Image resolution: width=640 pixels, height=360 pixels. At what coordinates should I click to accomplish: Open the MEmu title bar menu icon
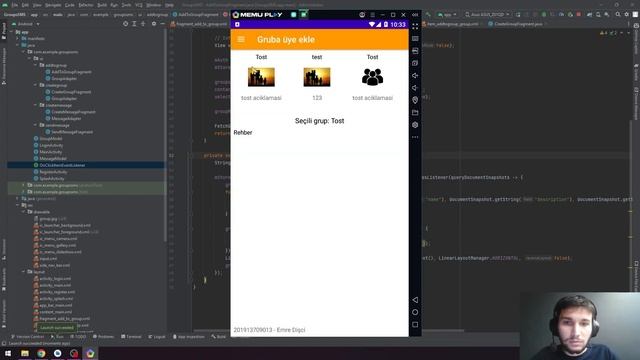click(372, 15)
